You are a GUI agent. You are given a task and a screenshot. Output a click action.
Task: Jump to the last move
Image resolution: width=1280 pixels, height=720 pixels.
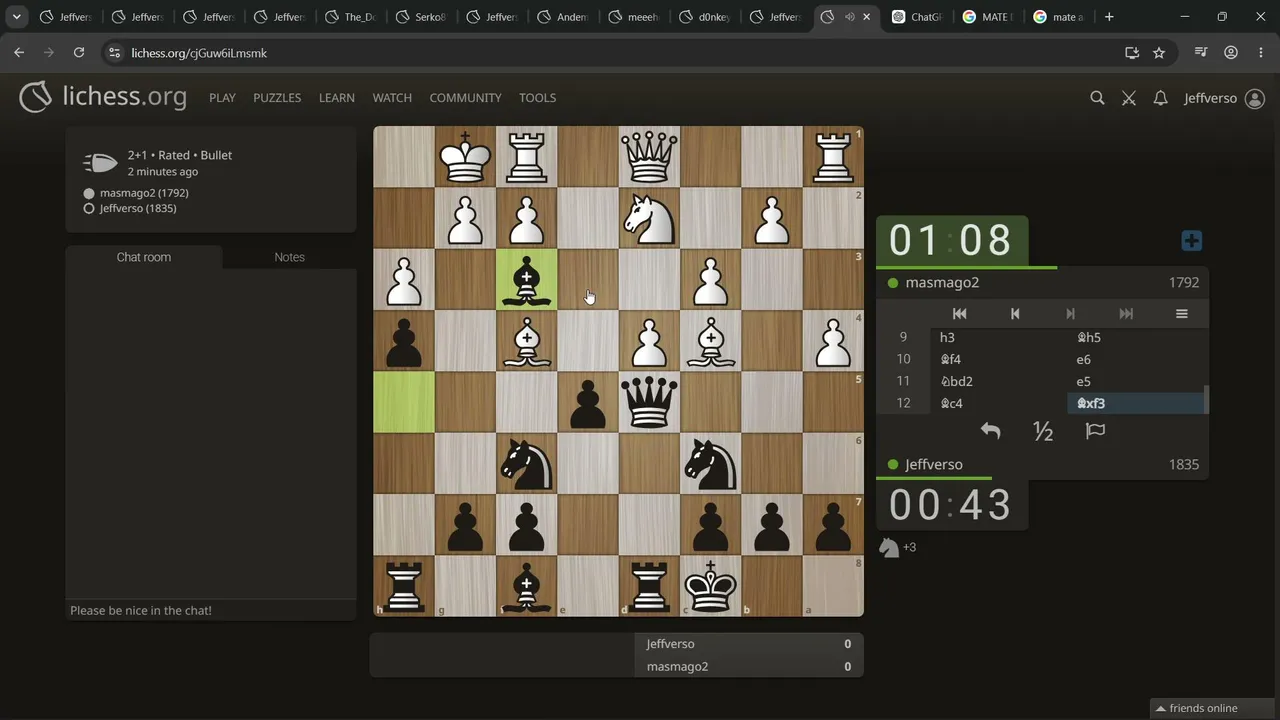[1126, 314]
